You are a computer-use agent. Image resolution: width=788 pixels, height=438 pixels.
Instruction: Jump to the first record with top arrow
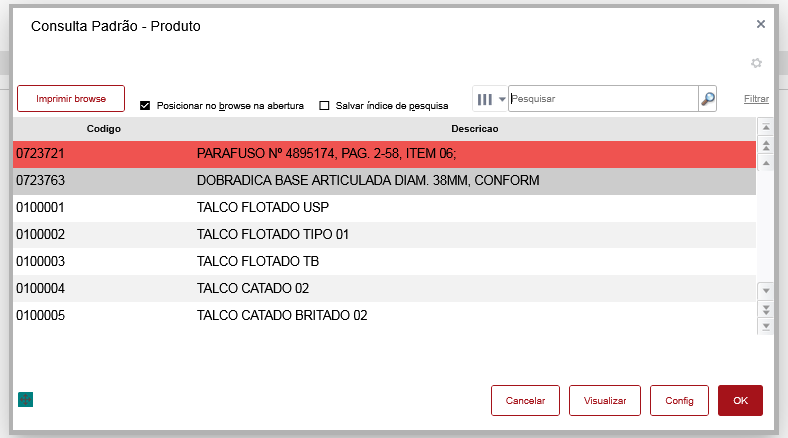point(767,127)
